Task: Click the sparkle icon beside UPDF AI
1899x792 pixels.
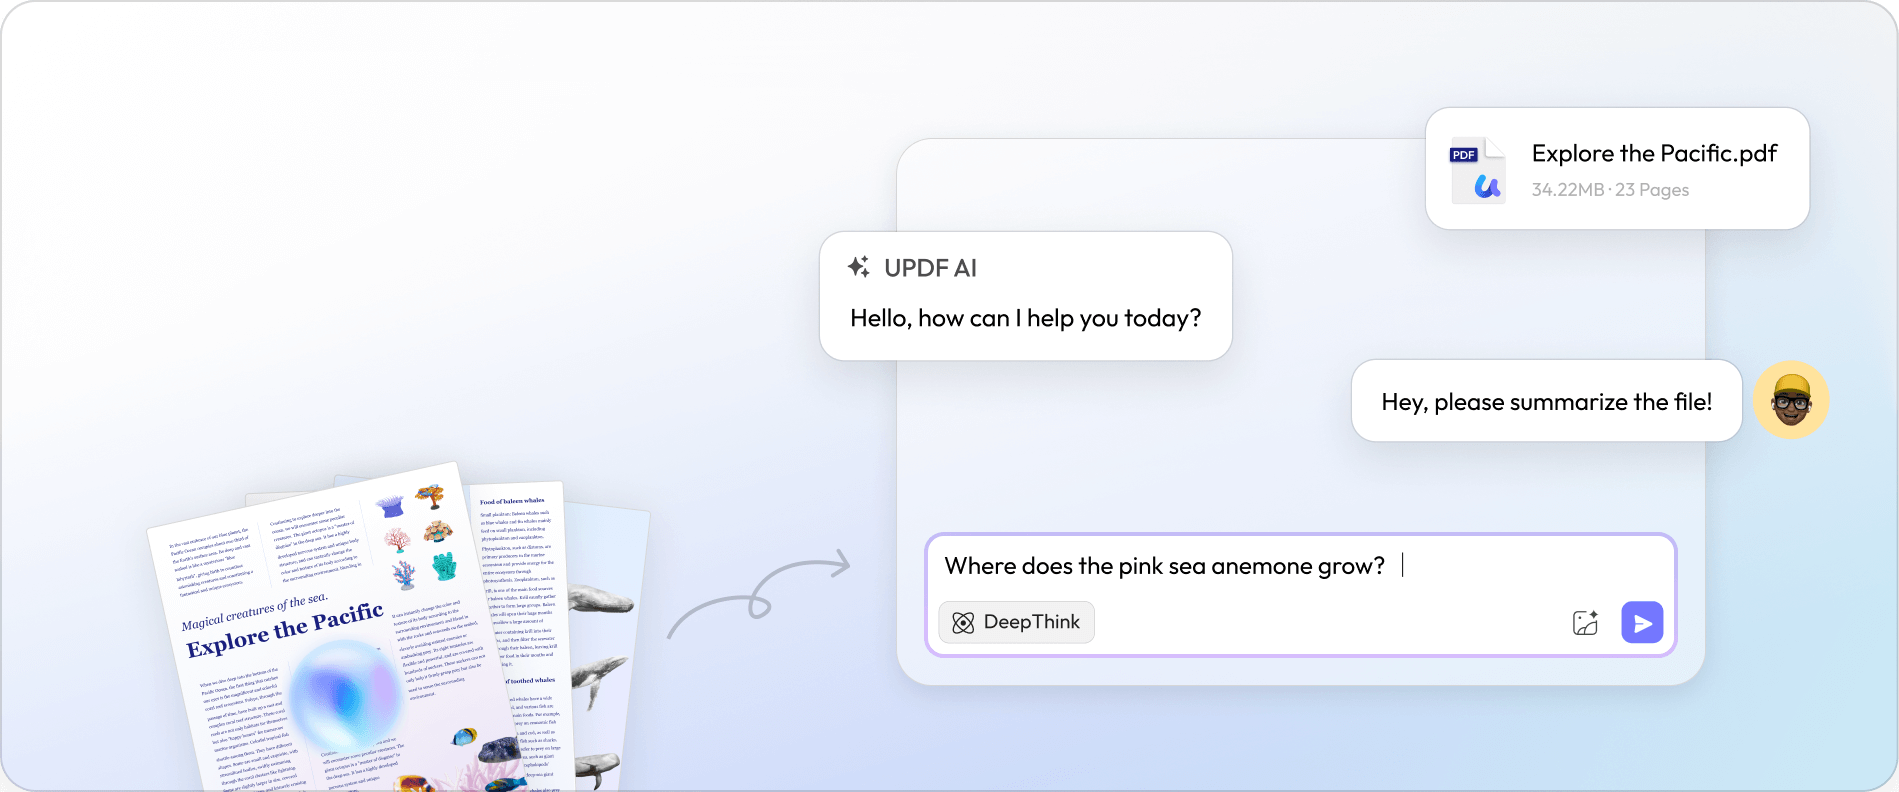Action: point(858,267)
